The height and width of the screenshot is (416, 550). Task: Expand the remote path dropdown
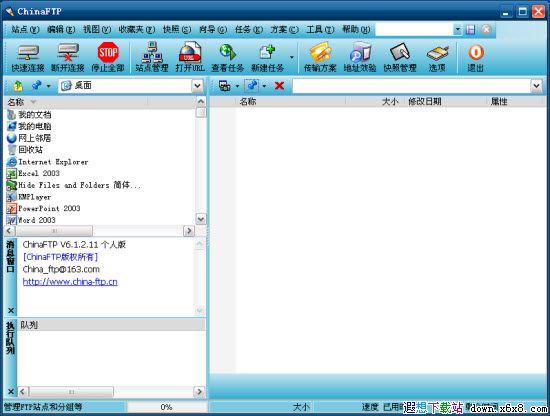(x=536, y=86)
